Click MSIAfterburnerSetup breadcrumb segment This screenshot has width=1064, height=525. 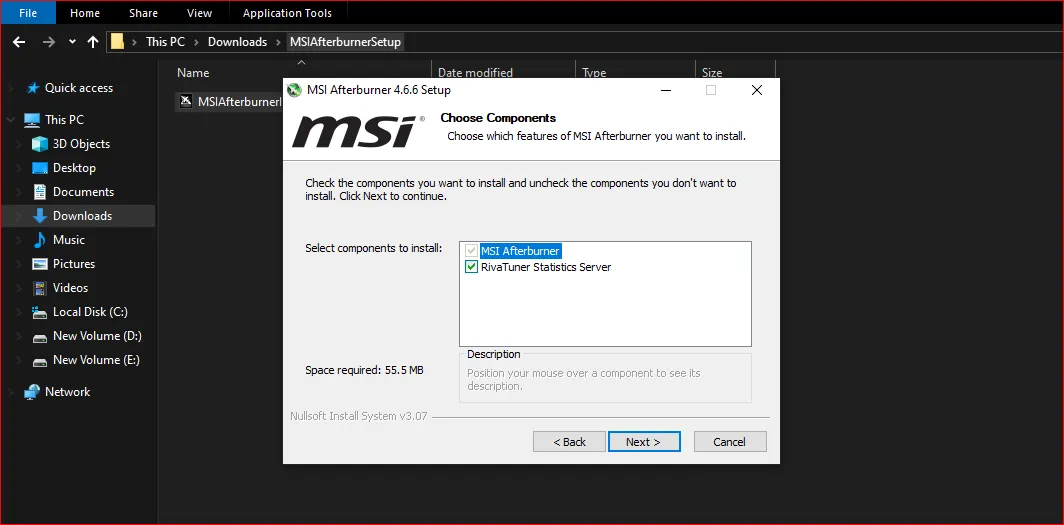click(345, 42)
